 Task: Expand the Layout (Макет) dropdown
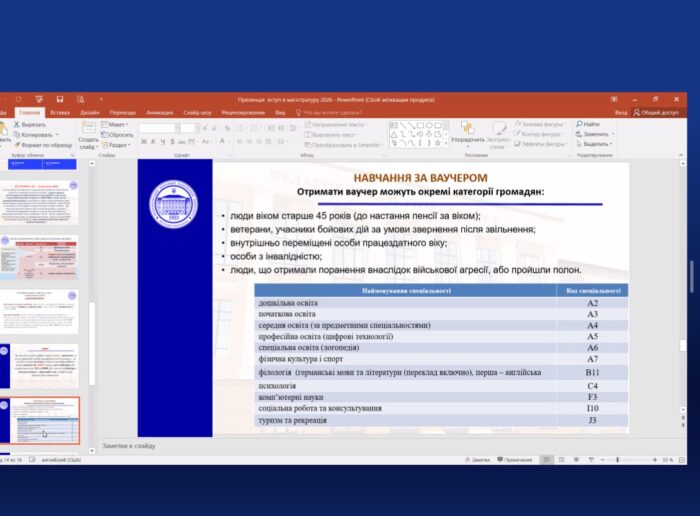(118, 125)
